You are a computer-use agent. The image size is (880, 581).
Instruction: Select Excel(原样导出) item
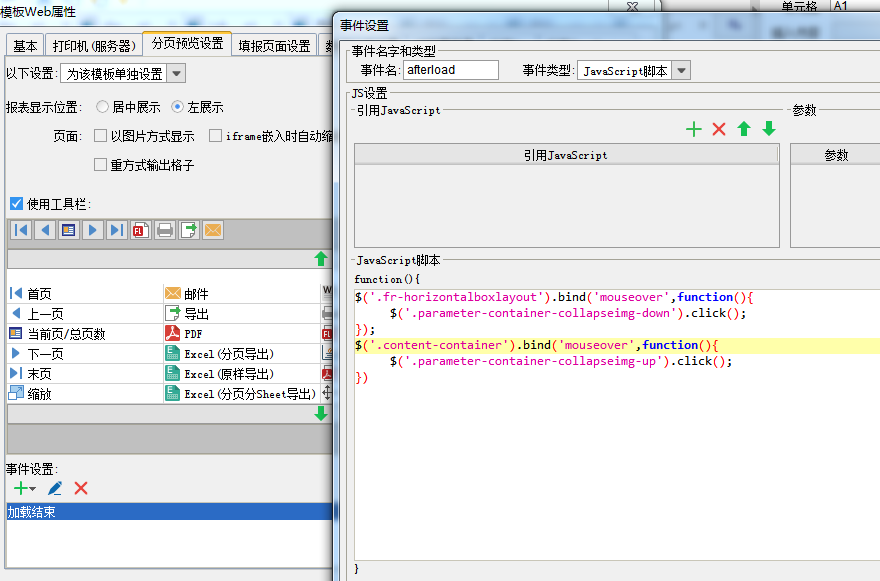point(241,374)
